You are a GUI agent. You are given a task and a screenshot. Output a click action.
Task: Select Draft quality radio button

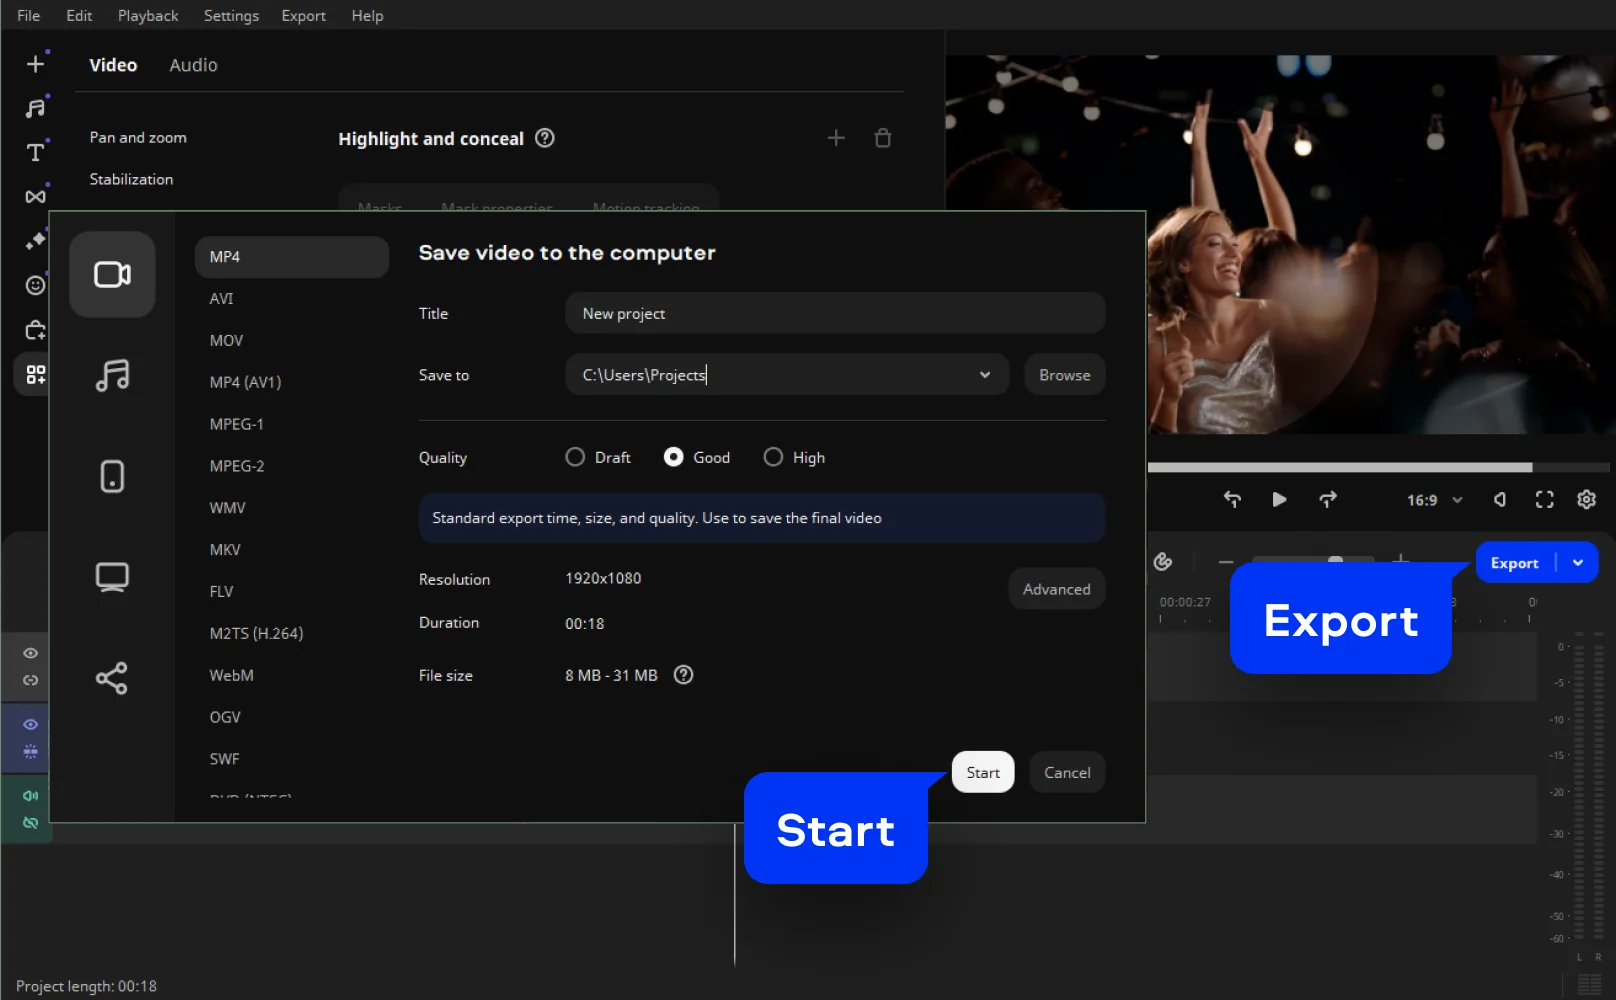point(575,457)
